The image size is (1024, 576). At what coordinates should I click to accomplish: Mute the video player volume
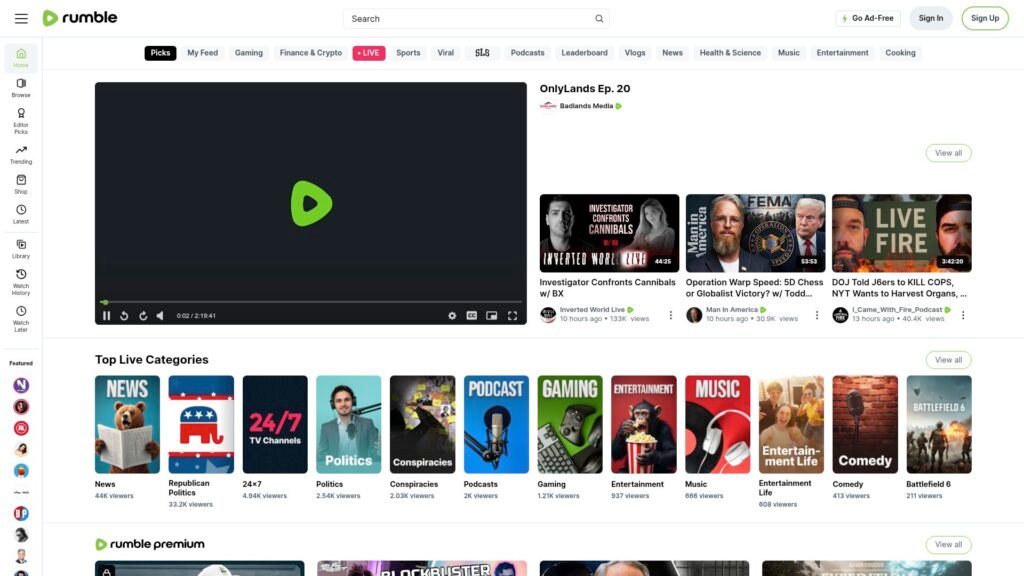tap(160, 316)
